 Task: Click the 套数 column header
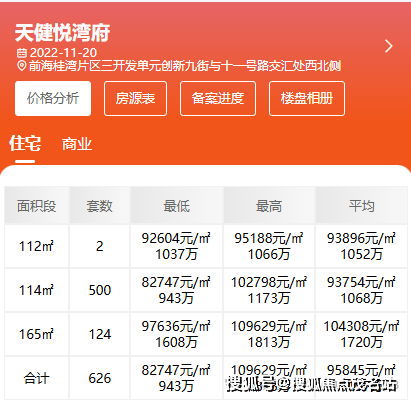point(99,205)
